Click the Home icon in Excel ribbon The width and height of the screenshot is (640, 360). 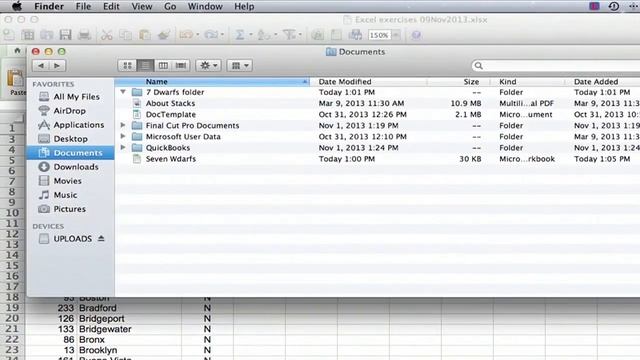coord(17,51)
